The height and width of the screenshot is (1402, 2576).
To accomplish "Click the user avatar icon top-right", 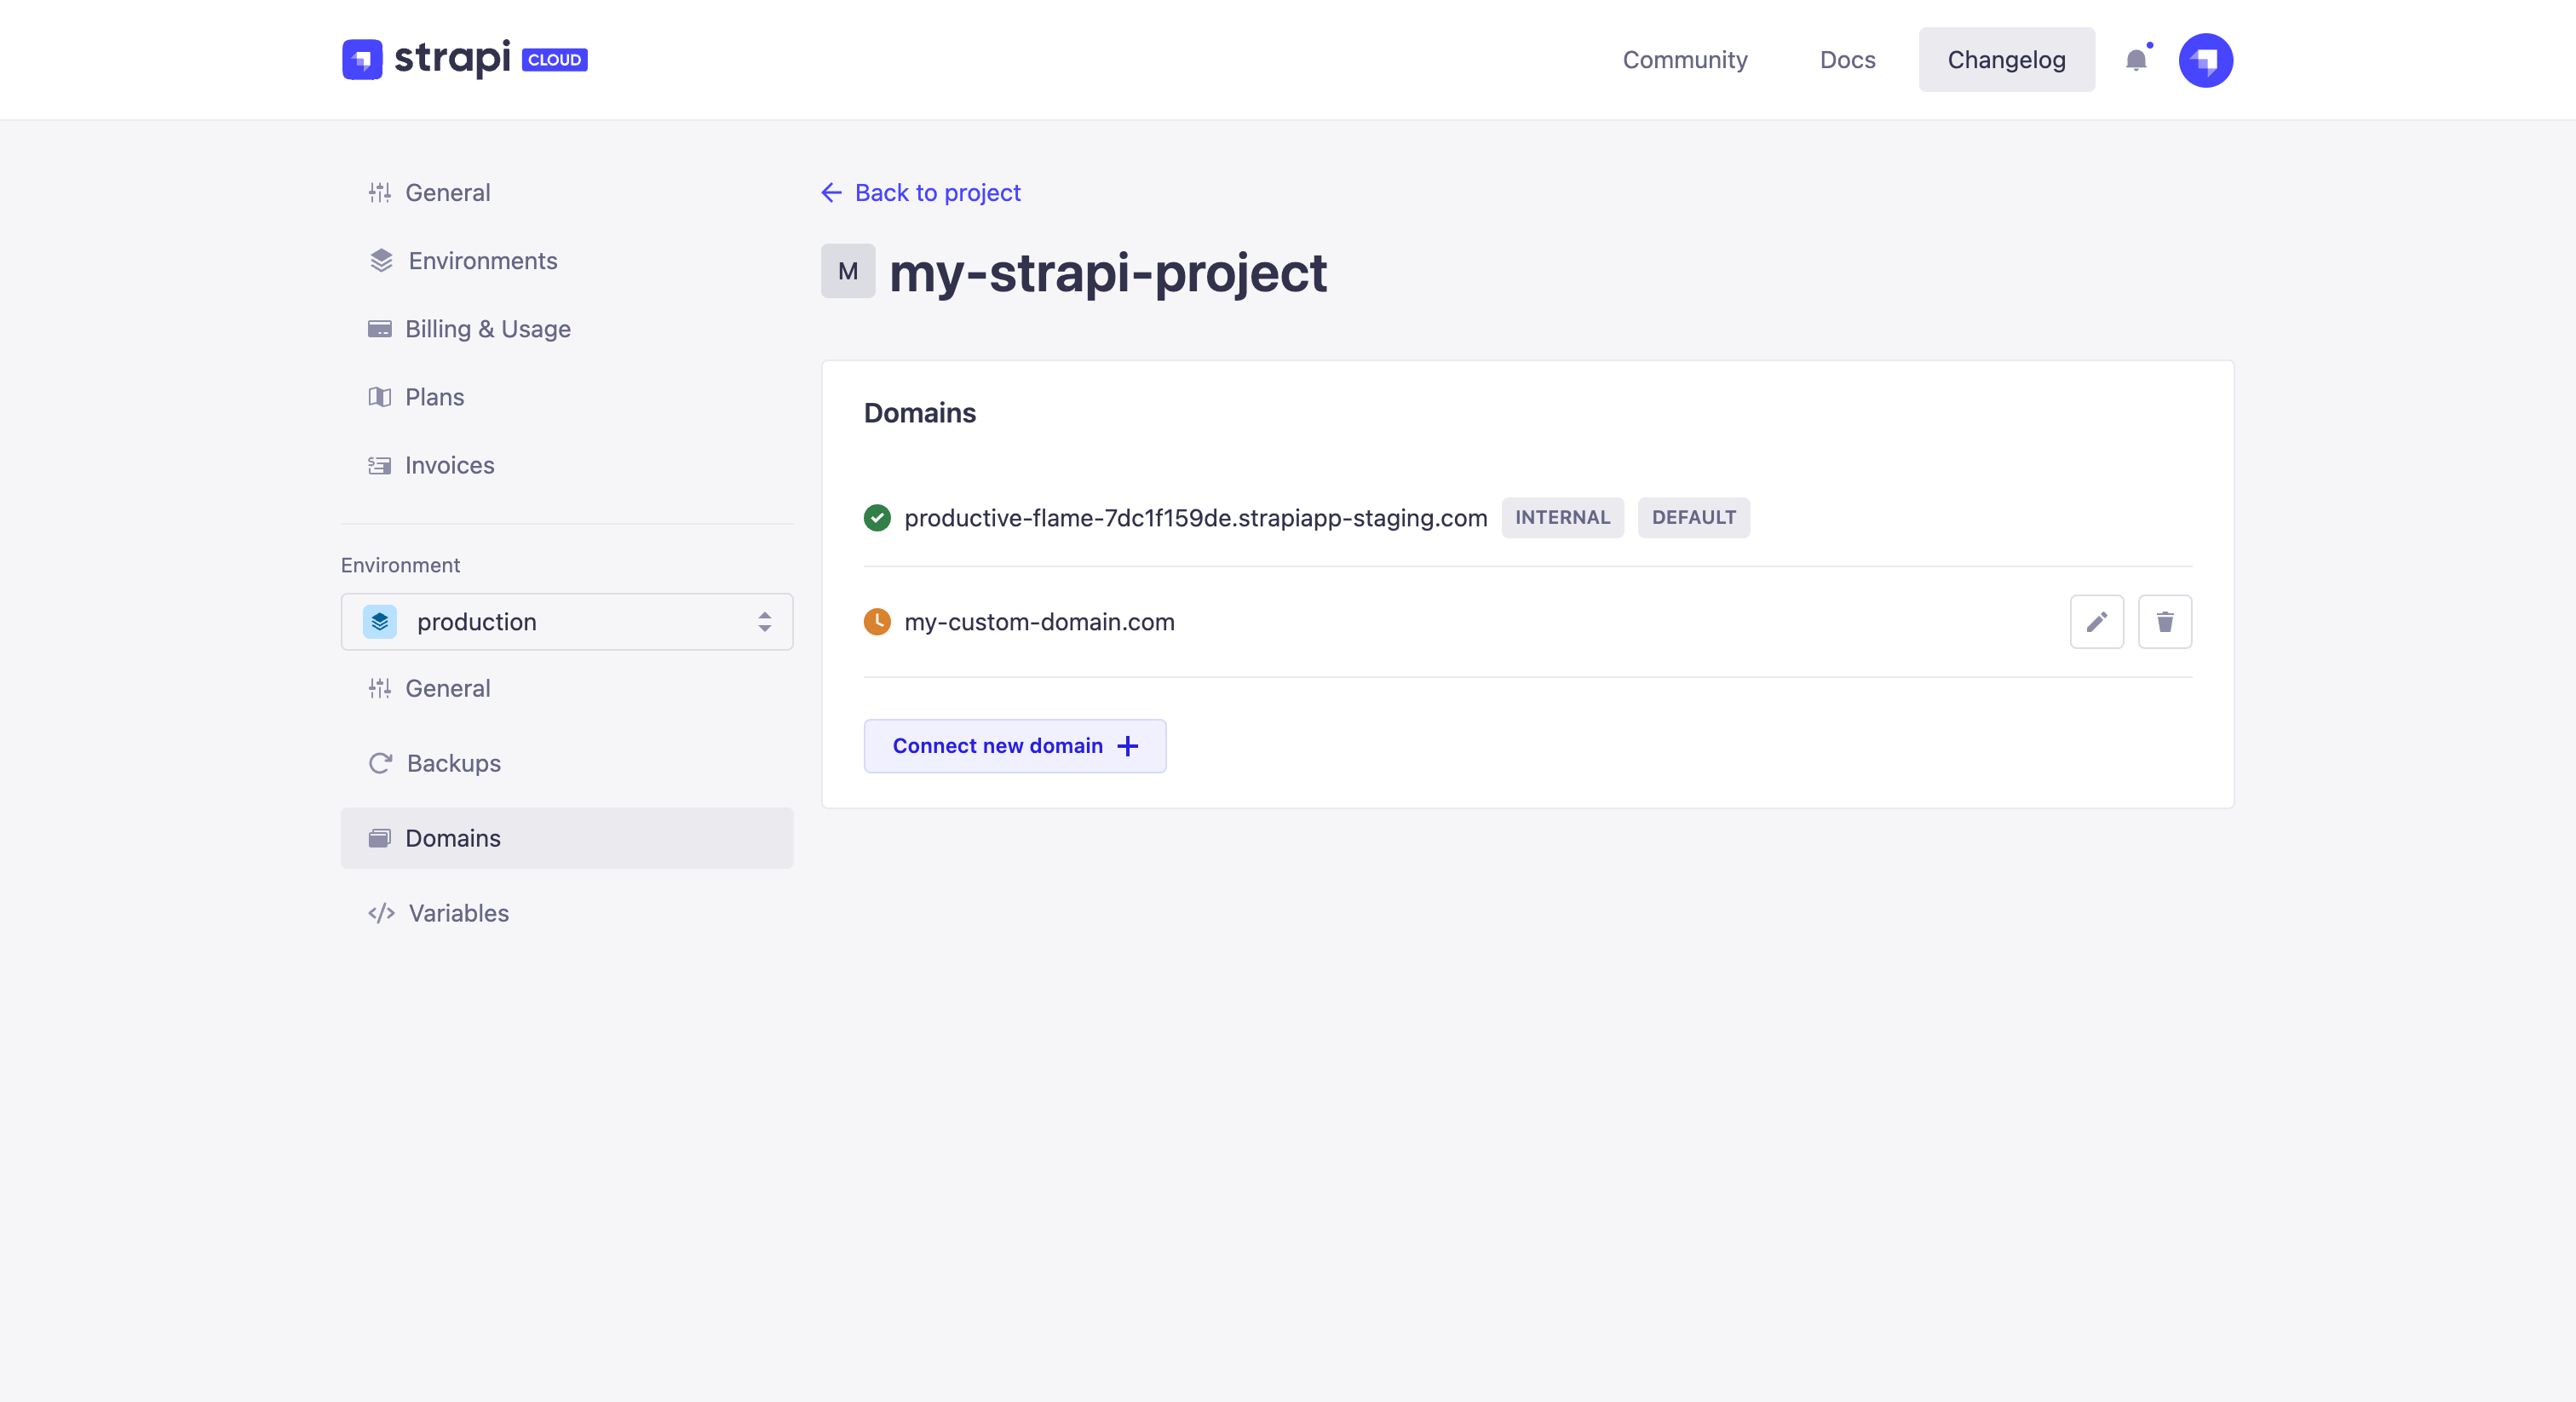I will coord(2206,59).
